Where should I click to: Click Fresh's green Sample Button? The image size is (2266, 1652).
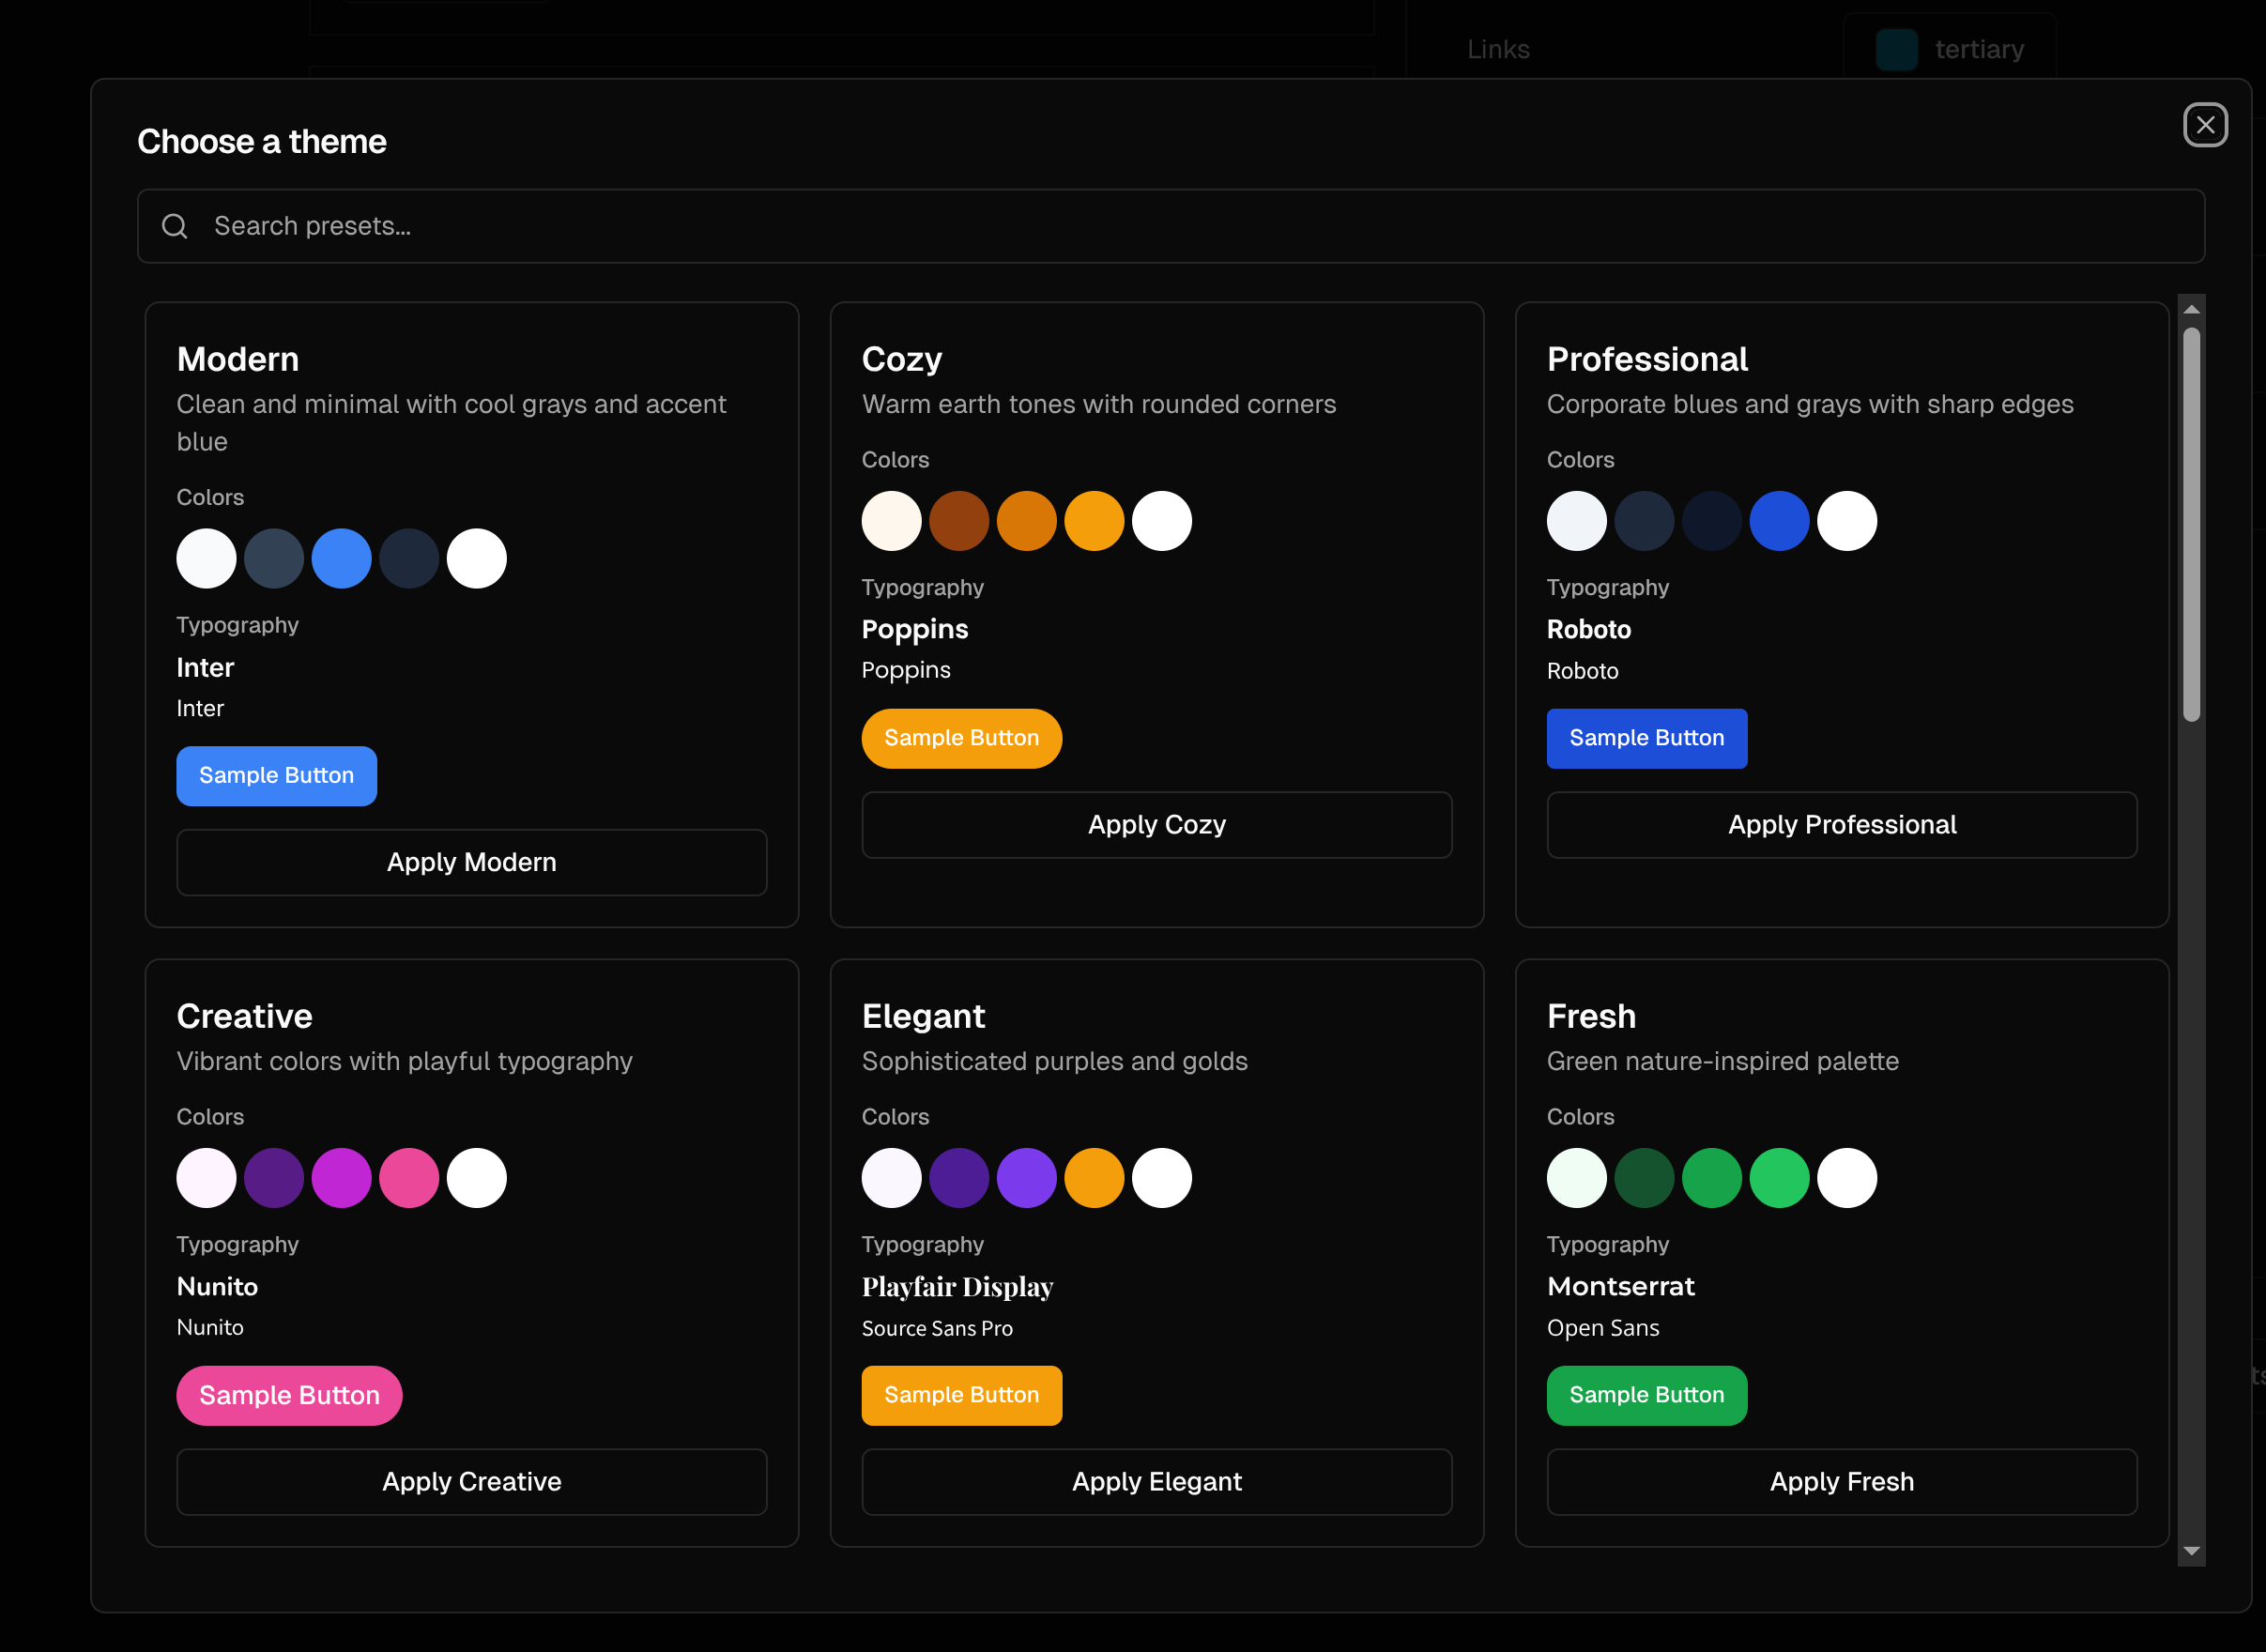[1646, 1395]
